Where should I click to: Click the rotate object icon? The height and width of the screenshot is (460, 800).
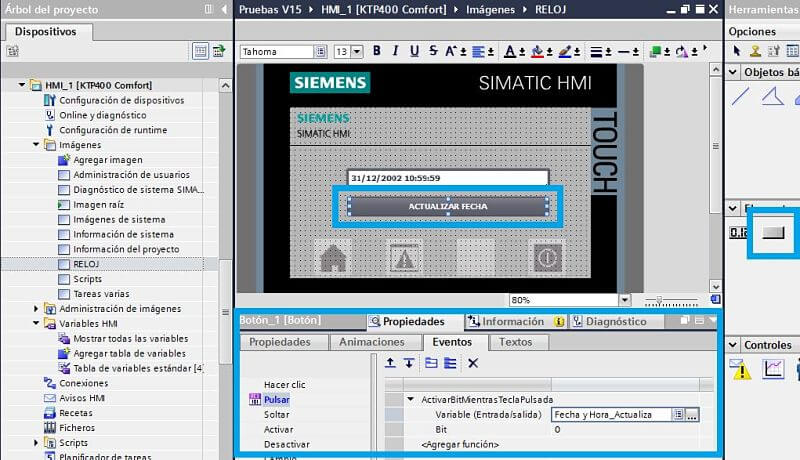pos(682,52)
